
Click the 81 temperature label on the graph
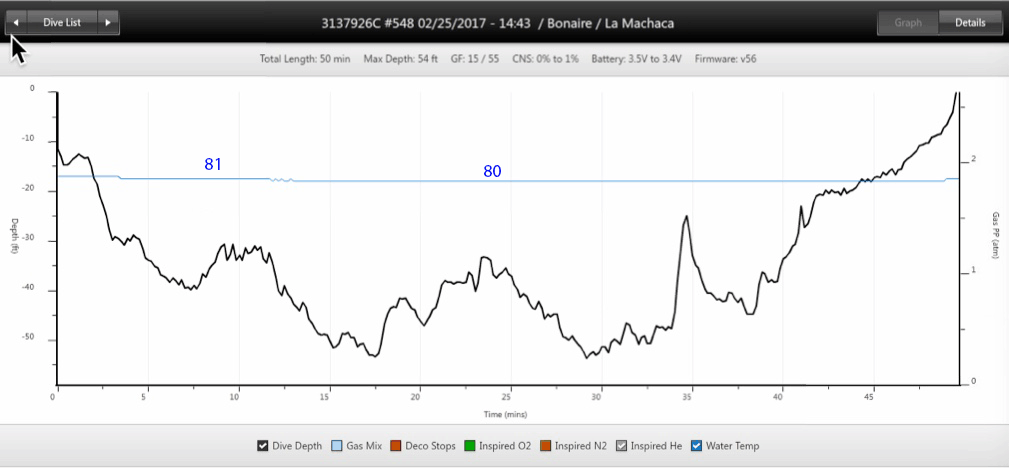[x=213, y=164]
